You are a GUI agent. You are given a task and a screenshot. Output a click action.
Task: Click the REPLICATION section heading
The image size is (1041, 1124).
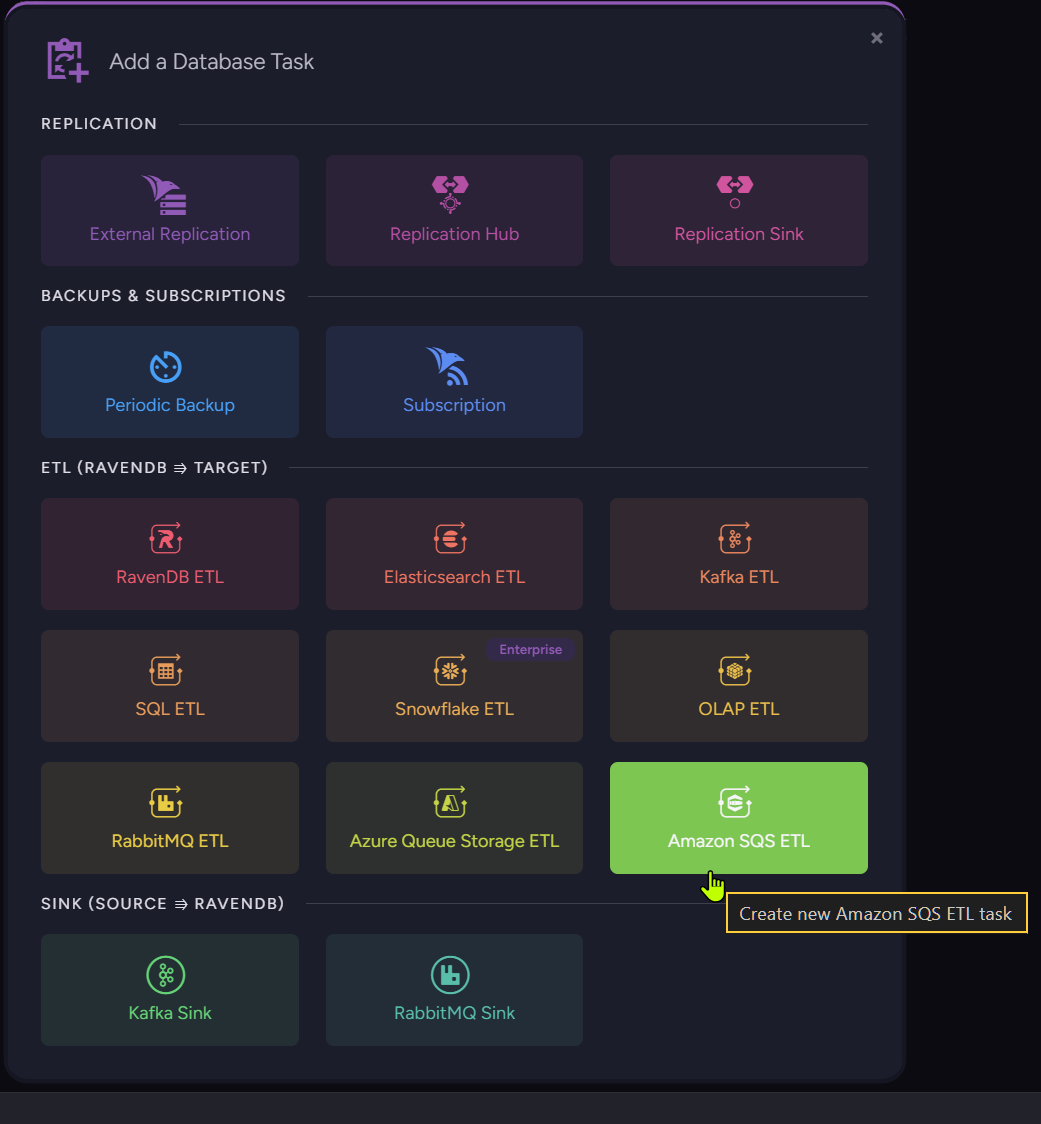99,123
